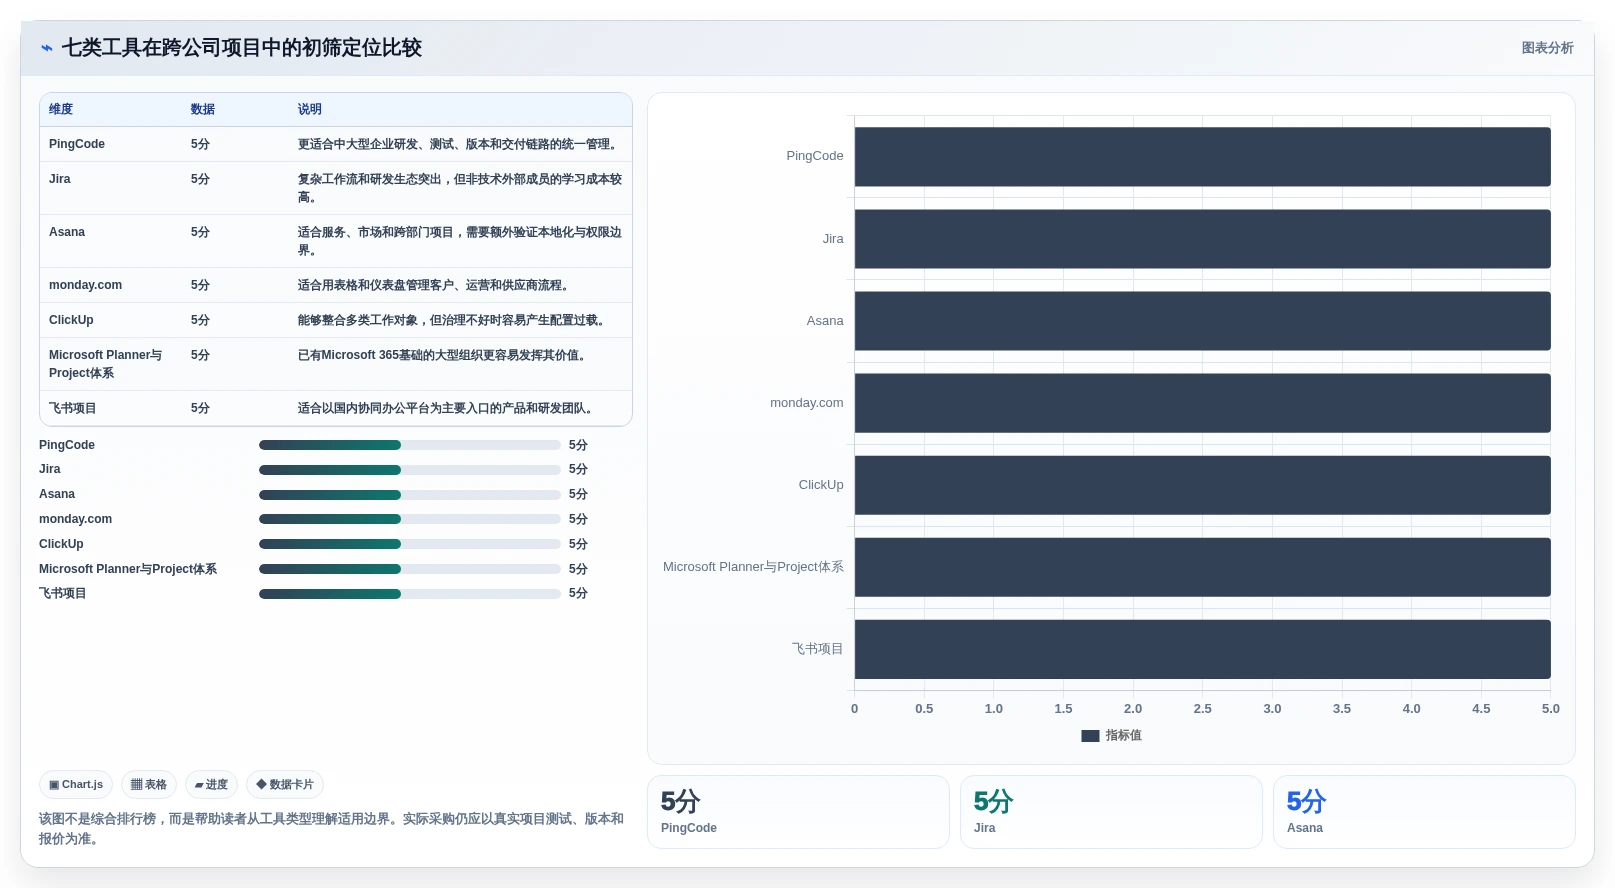The image size is (1615, 888).
Task: Click the PingCode bar in the chart
Action: [1202, 156]
